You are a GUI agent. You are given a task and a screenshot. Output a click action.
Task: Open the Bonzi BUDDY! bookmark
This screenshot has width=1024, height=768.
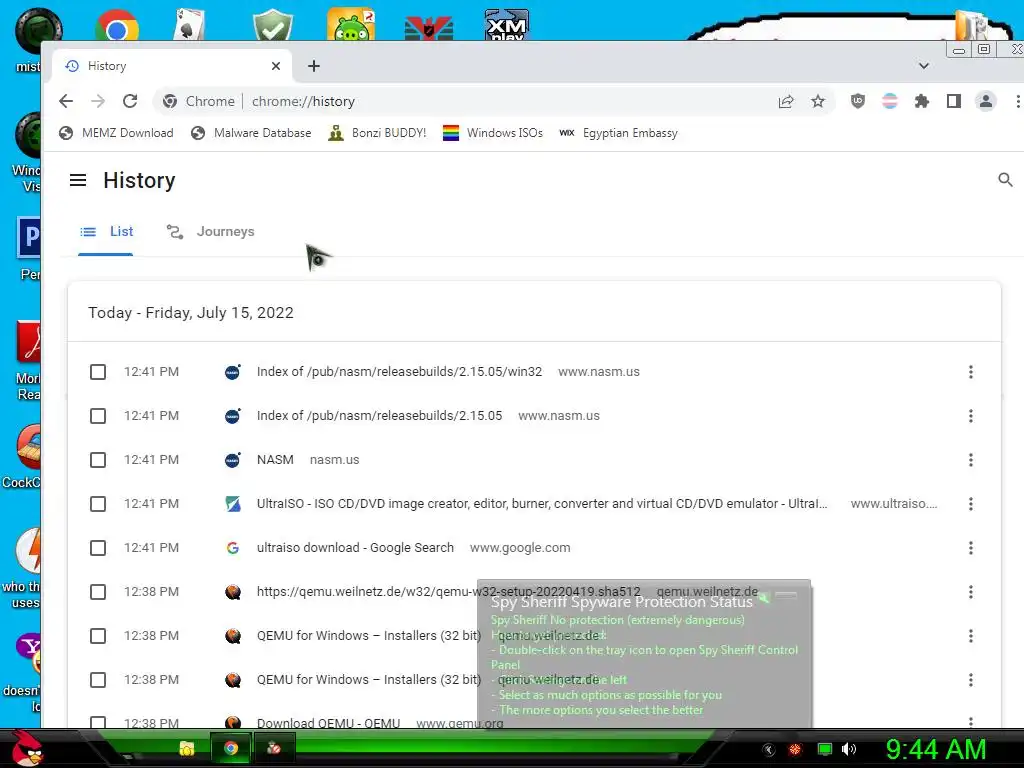(377, 133)
